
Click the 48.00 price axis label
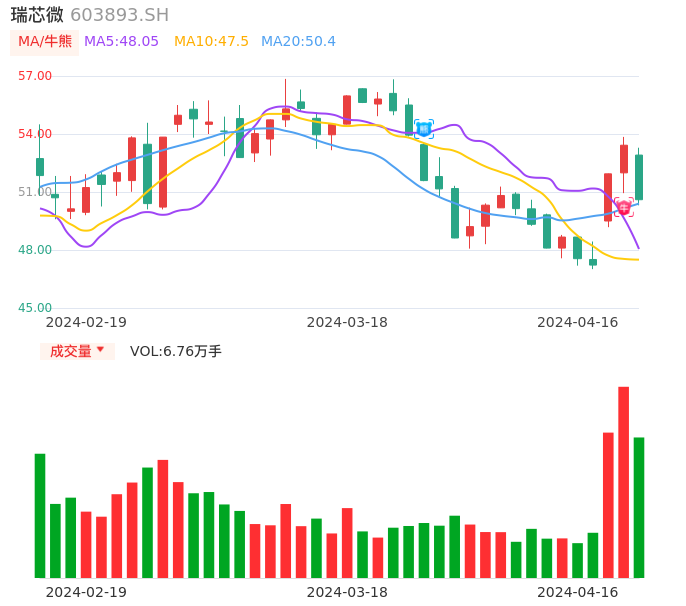pyautogui.click(x=35, y=250)
